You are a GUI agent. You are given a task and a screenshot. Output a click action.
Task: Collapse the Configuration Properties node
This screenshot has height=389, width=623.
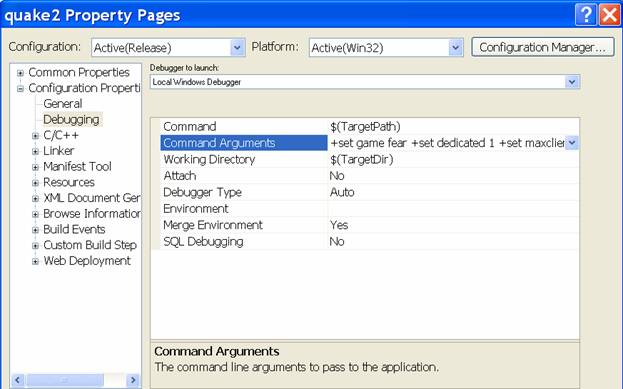[x=20, y=89]
